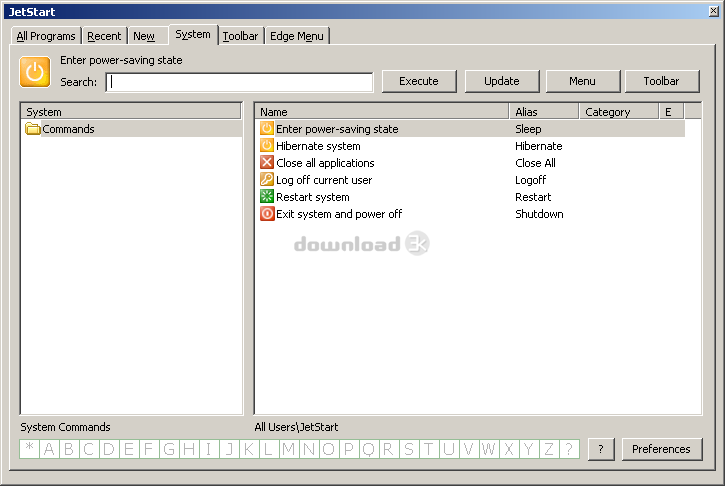Click the Commands folder icon
This screenshot has height=486, width=725.
[x=32, y=129]
